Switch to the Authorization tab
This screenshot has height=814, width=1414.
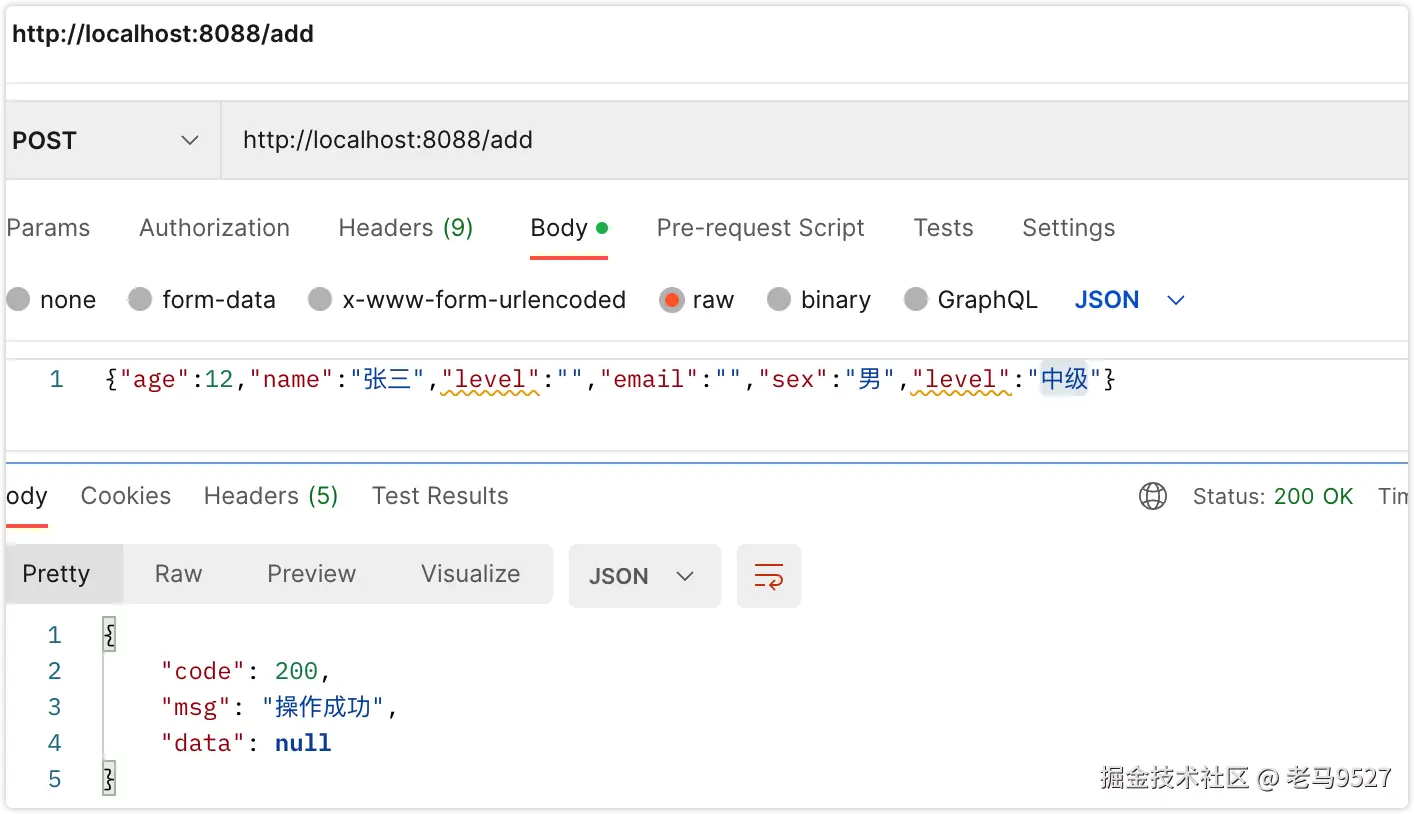point(214,228)
